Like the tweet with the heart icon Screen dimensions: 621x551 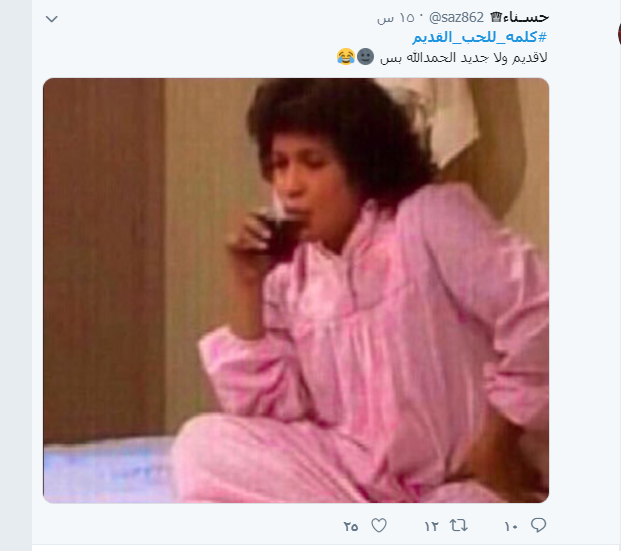[379, 526]
